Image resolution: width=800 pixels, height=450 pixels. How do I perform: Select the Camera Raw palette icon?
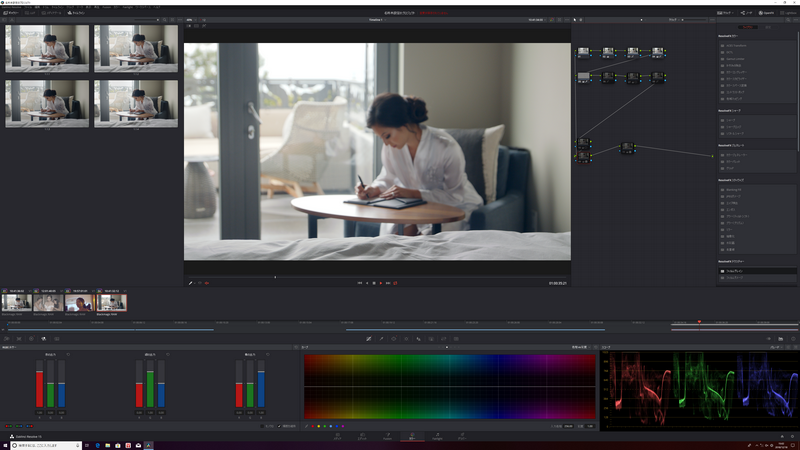(x=7, y=339)
